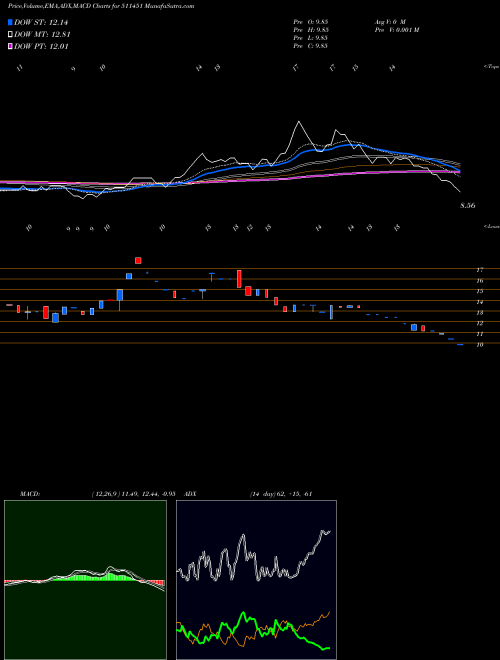Click the 8.56 last price label
Viewport: 500px width, 660px height.
pos(468,205)
